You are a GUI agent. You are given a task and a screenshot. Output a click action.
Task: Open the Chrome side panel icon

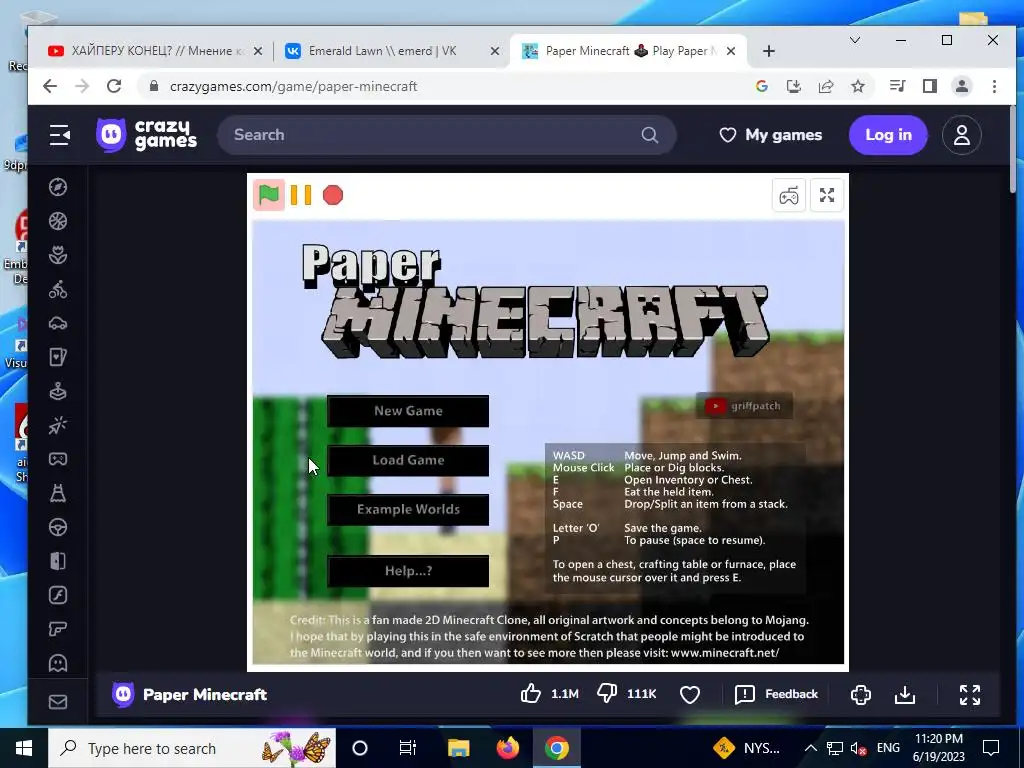pyautogui.click(x=930, y=86)
